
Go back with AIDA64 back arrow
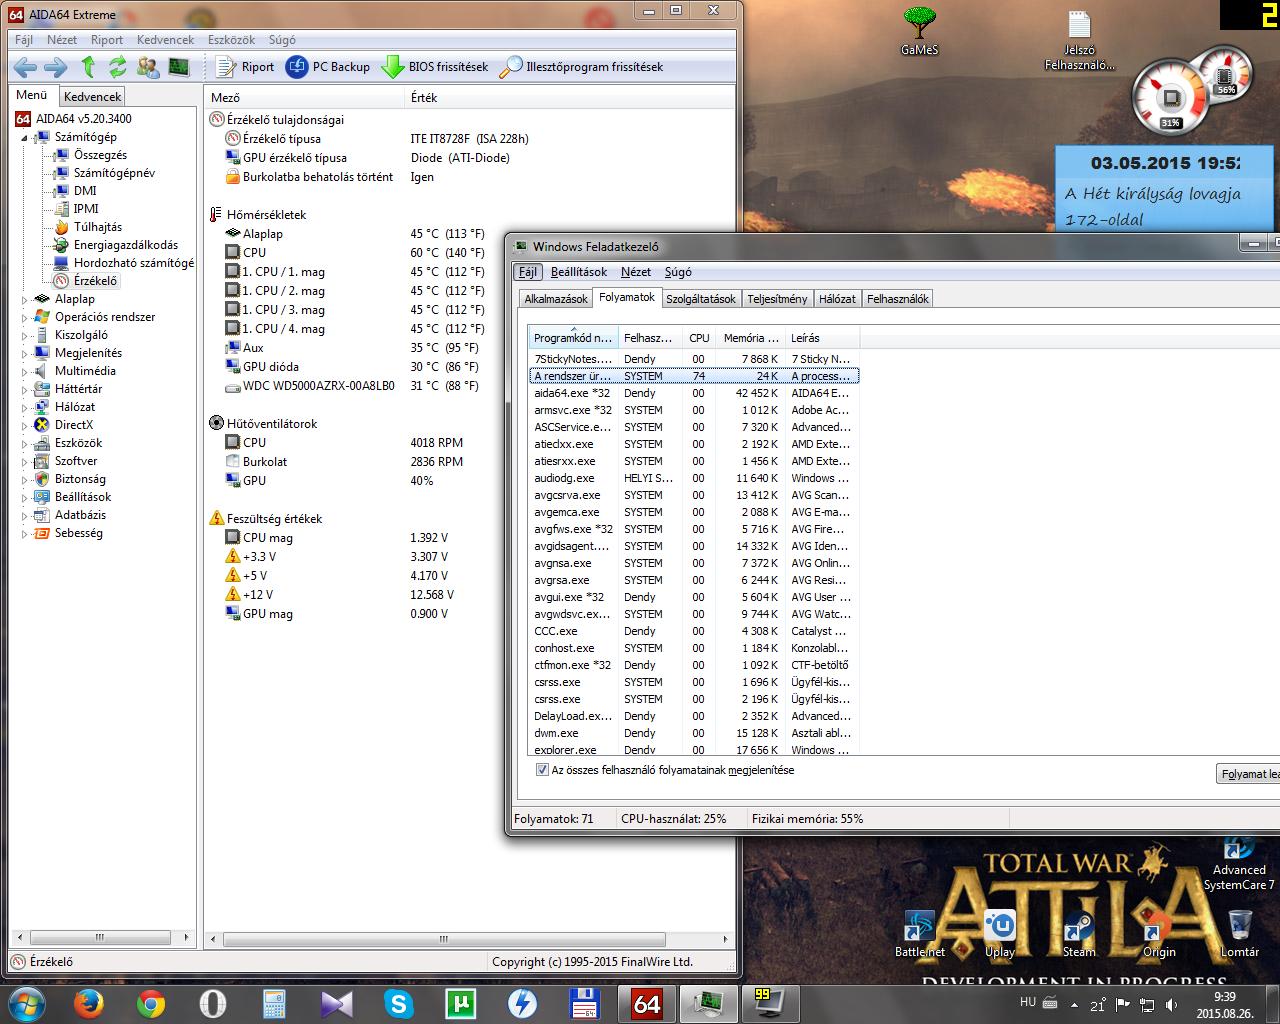tap(26, 67)
